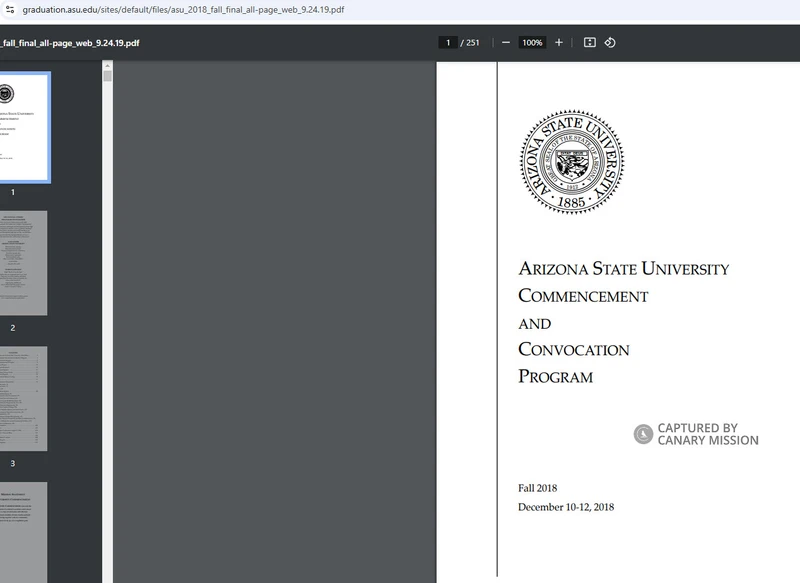Click the Arizona State University seal image
This screenshot has height=583, width=800.
[572, 162]
